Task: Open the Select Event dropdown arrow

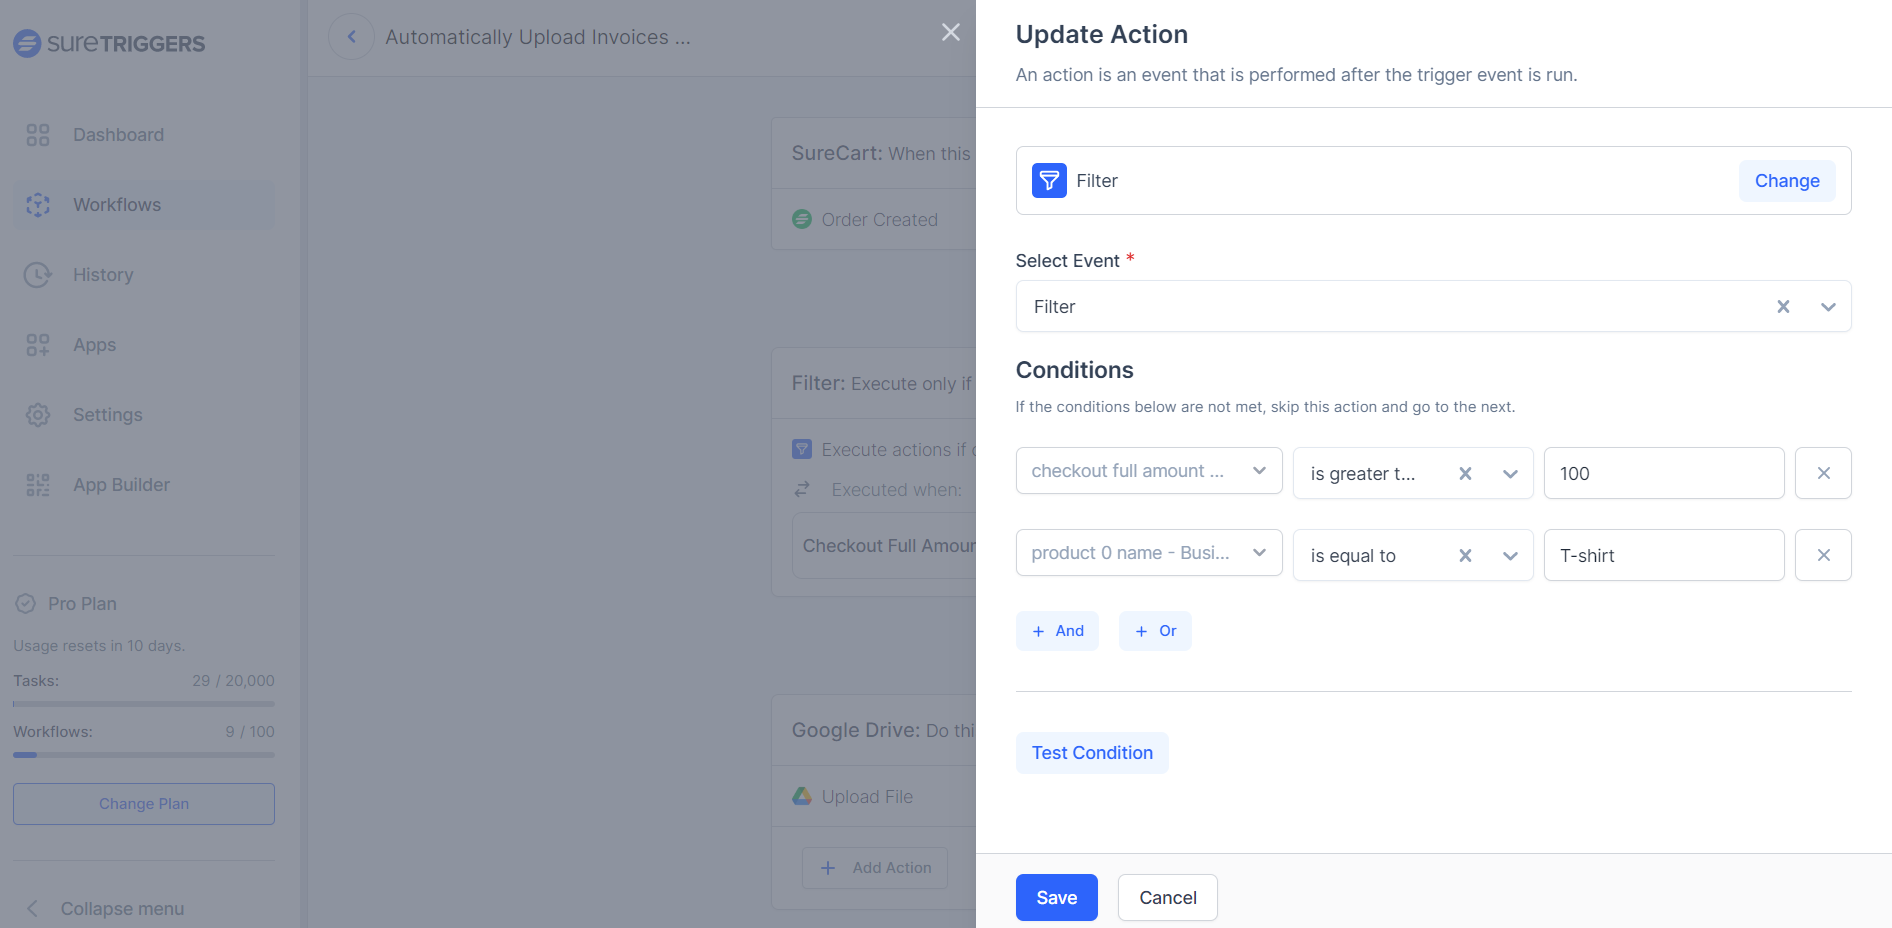Action: coord(1828,307)
